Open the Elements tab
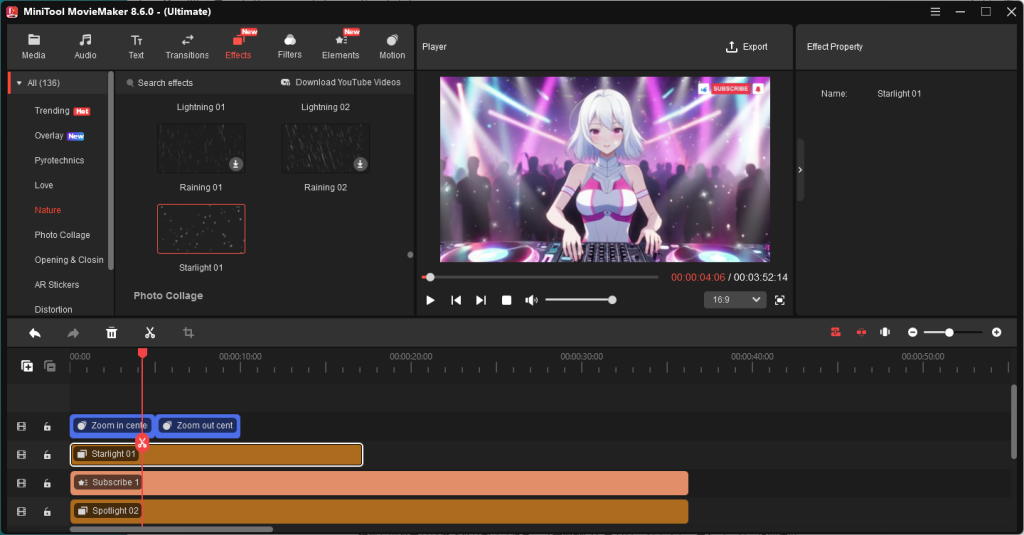 point(341,46)
